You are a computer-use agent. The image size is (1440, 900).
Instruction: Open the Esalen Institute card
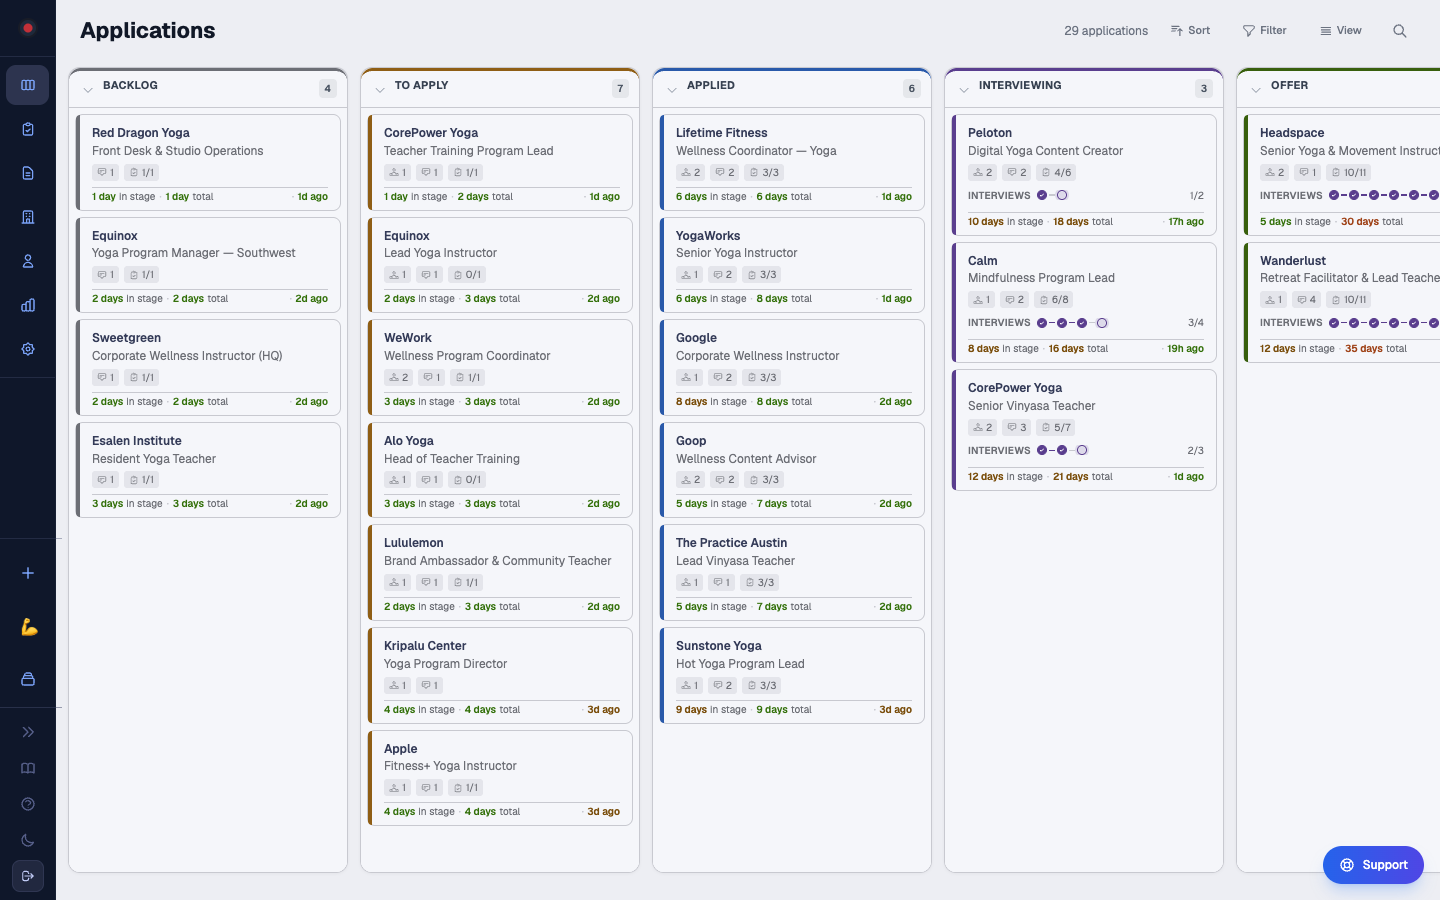click(208, 470)
